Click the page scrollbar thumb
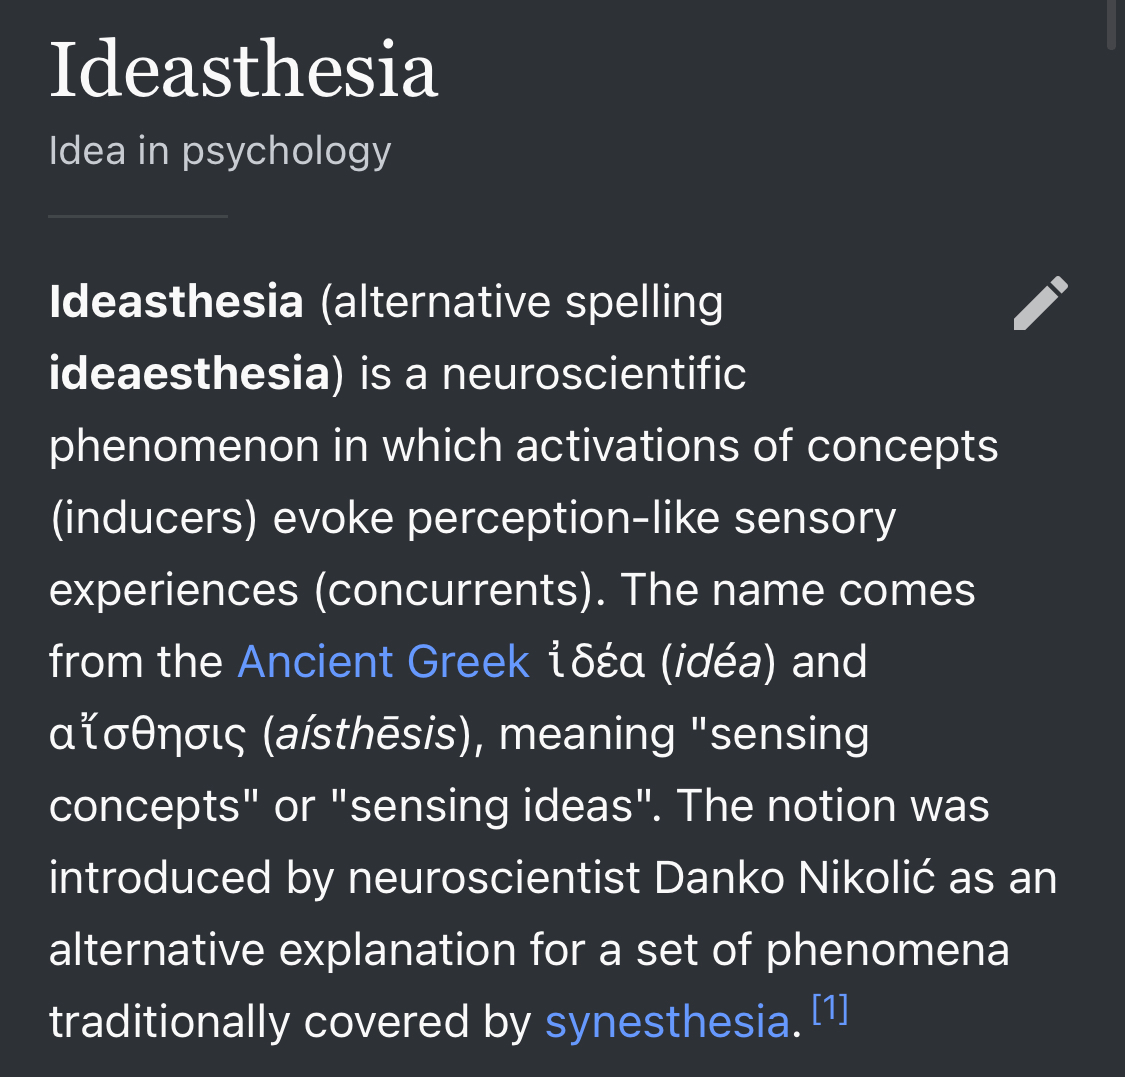Viewport: 1125px width, 1077px height. (1112, 25)
